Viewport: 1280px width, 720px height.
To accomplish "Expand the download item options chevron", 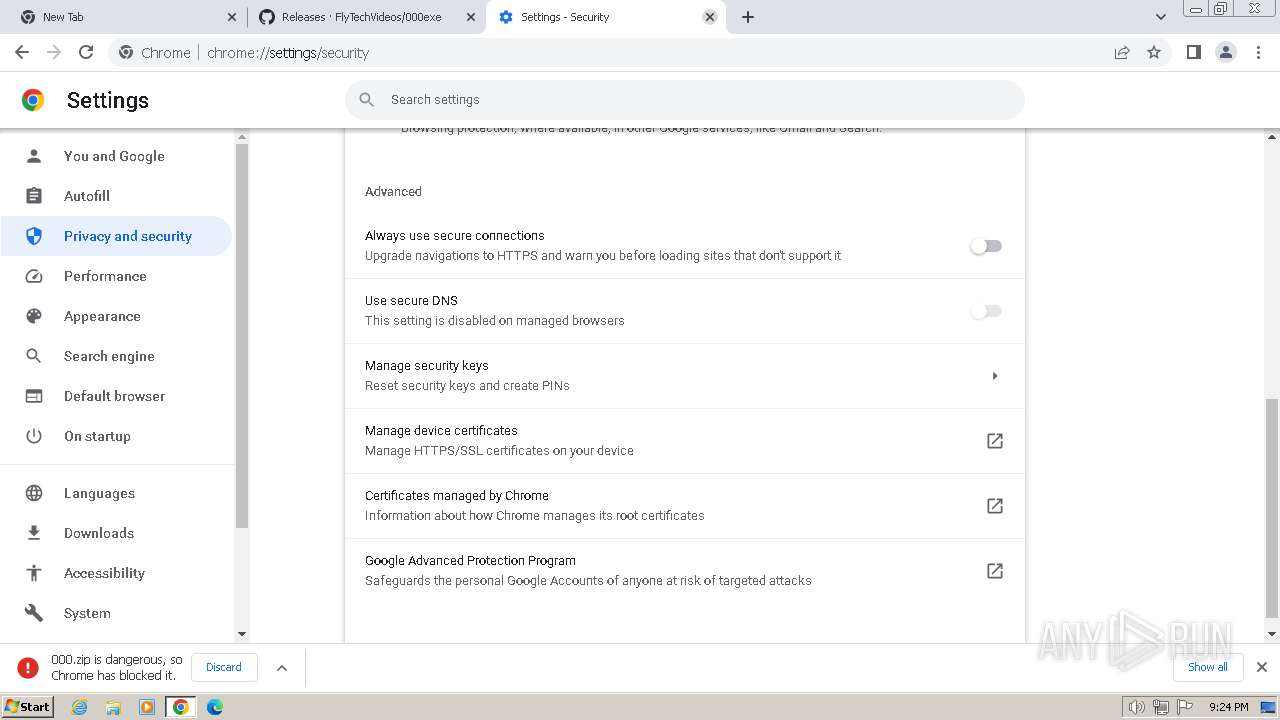I will [282, 668].
